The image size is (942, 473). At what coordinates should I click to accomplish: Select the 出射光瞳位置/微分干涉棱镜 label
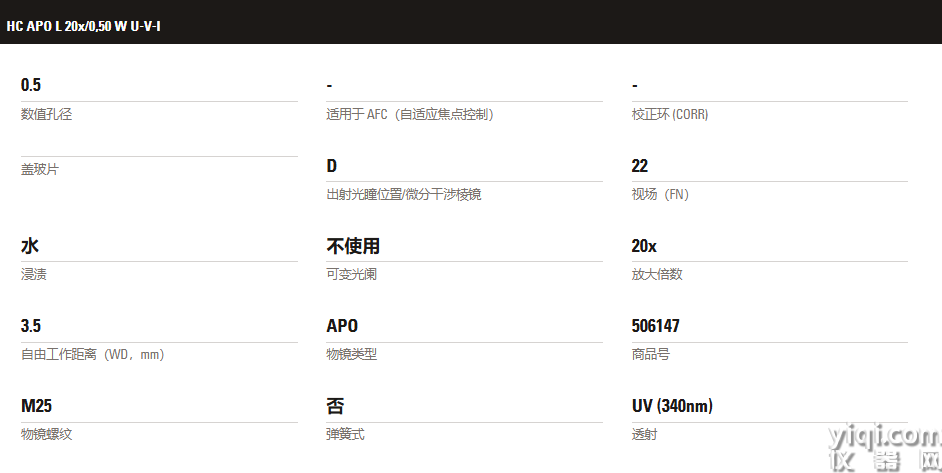coord(404,194)
